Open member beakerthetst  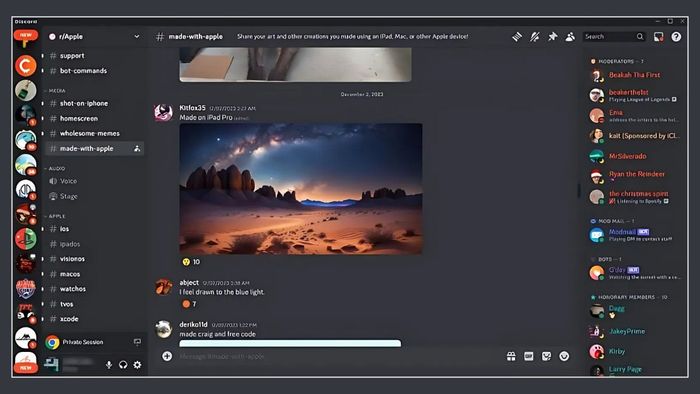(634, 95)
